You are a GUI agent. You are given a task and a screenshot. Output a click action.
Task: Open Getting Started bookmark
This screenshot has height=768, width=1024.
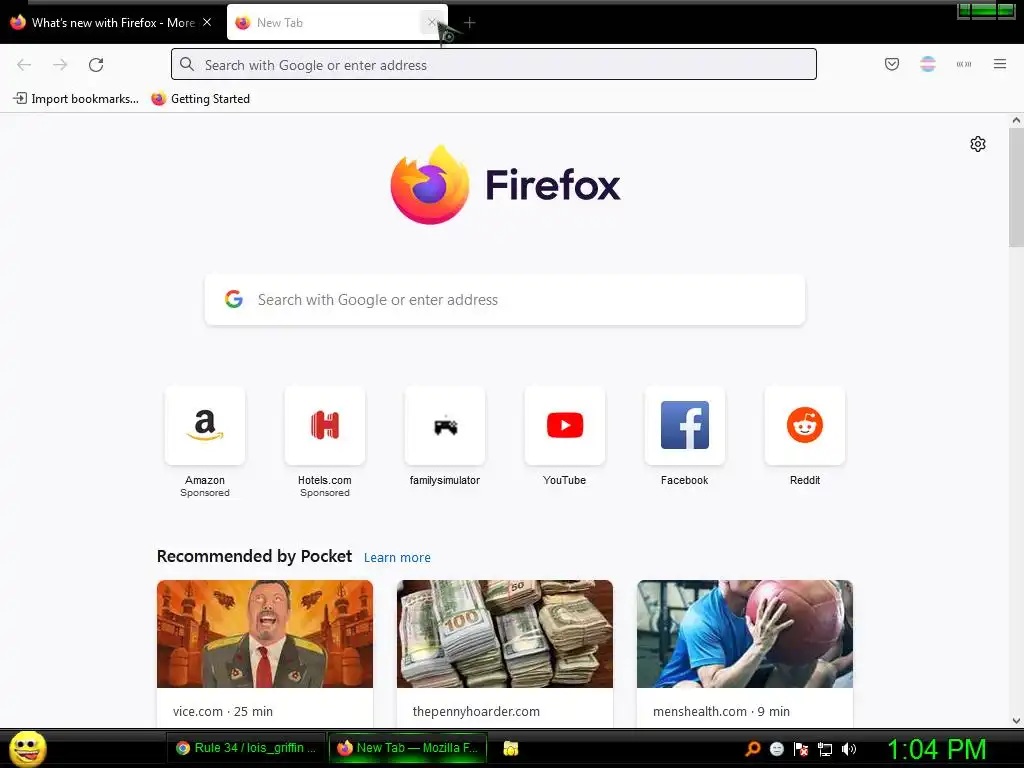200,99
